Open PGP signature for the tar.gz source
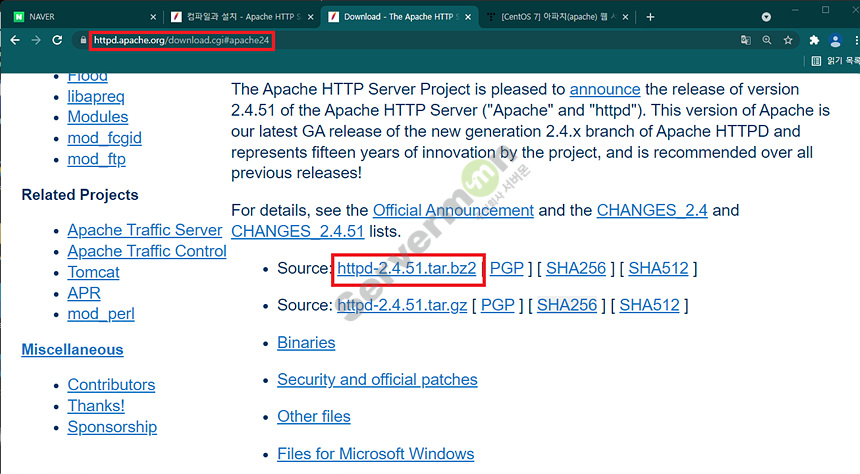 (497, 305)
